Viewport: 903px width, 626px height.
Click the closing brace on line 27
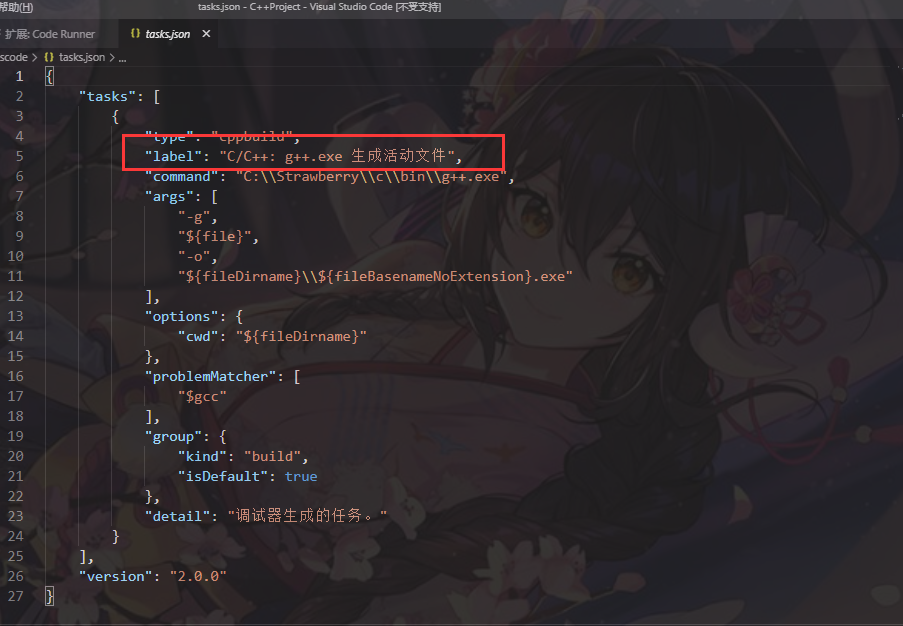pyautogui.click(x=50, y=596)
